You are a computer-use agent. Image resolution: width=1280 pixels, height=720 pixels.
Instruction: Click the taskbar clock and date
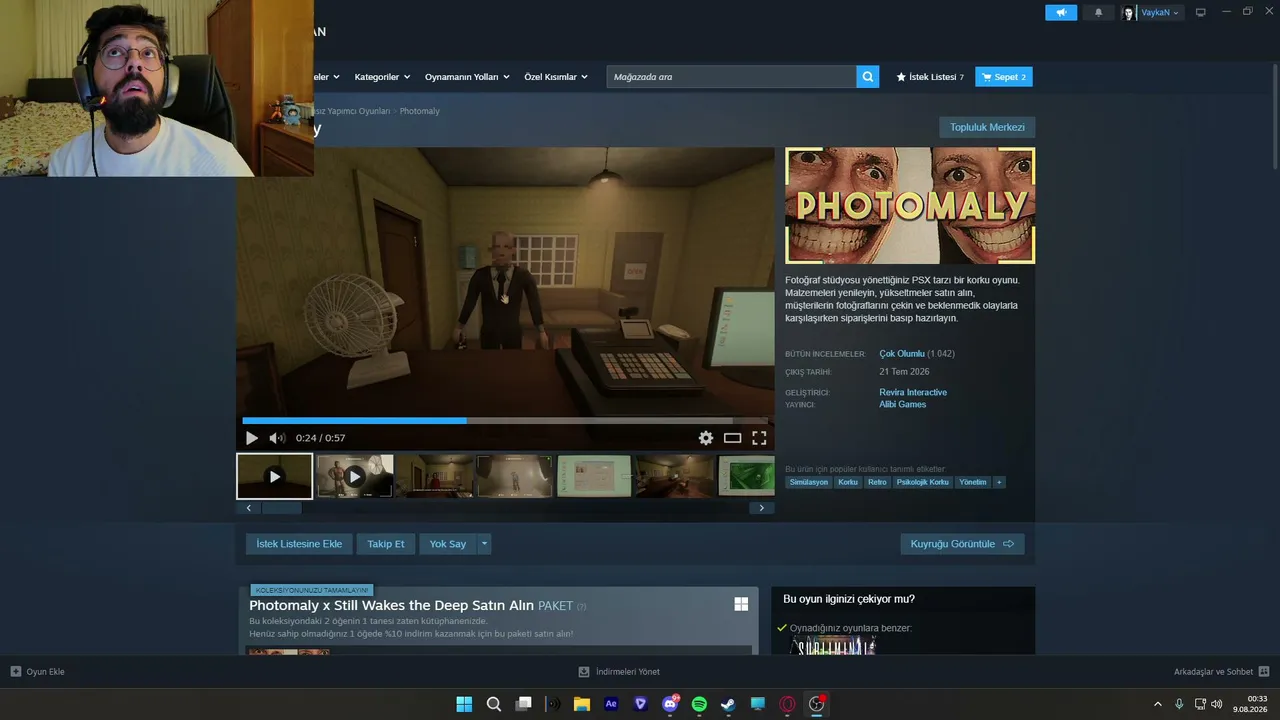tap(1251, 704)
